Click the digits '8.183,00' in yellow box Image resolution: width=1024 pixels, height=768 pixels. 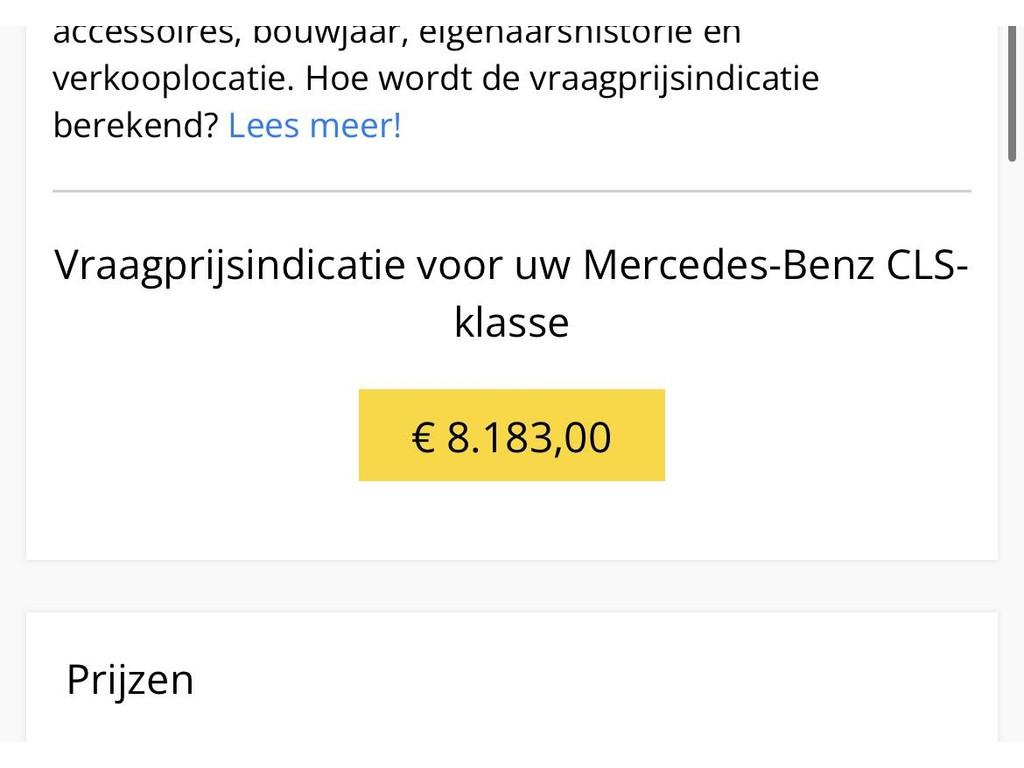pyautogui.click(x=528, y=438)
